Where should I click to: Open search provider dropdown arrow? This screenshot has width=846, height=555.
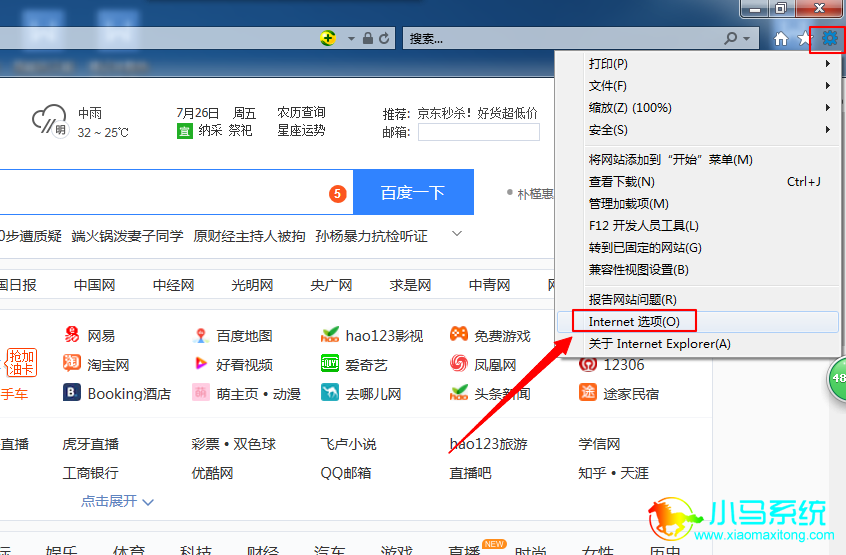coord(747,39)
